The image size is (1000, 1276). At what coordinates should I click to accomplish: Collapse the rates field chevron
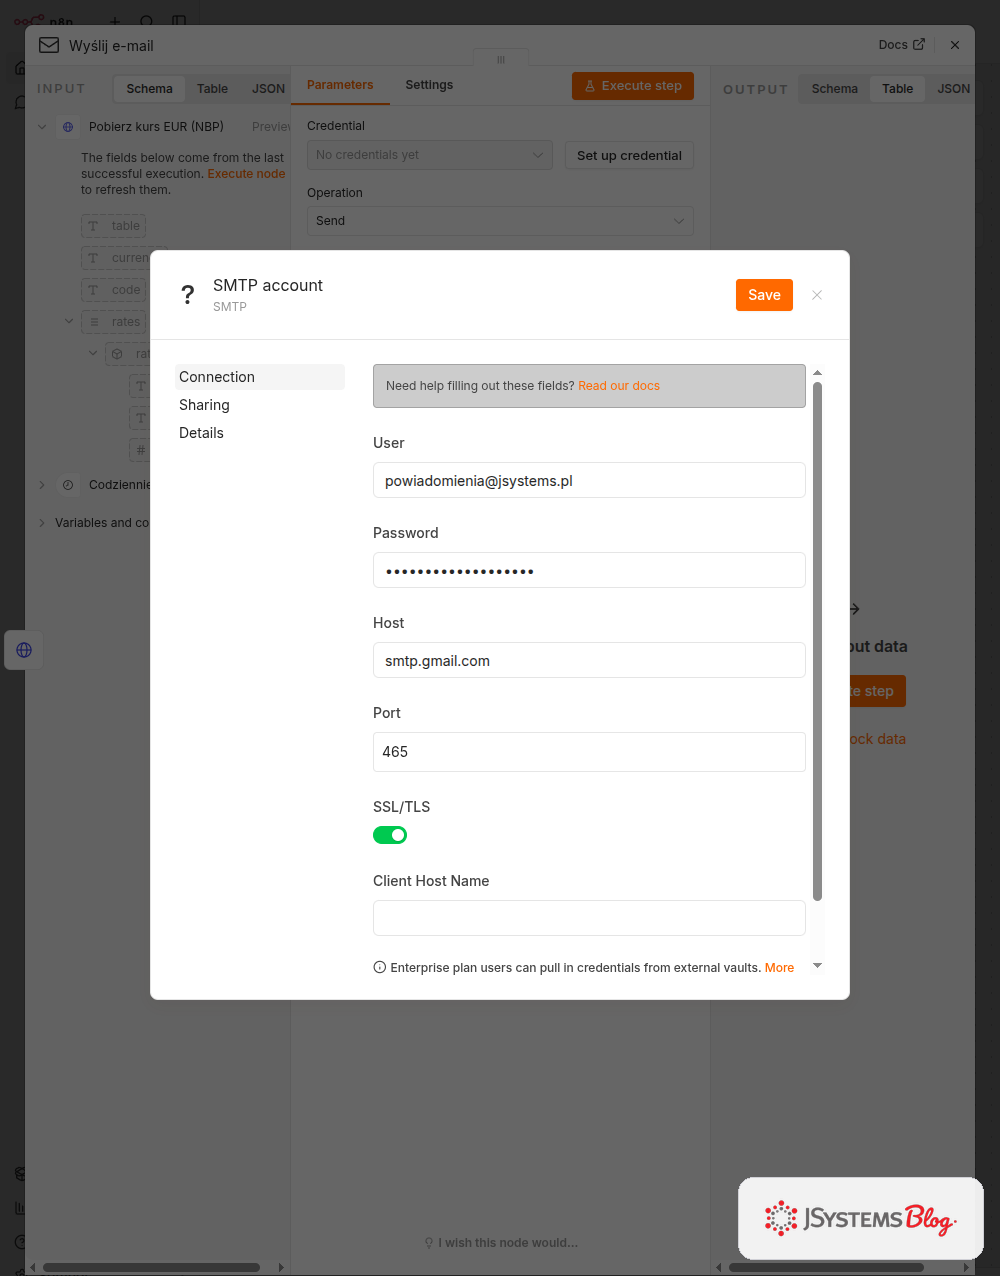tap(69, 322)
